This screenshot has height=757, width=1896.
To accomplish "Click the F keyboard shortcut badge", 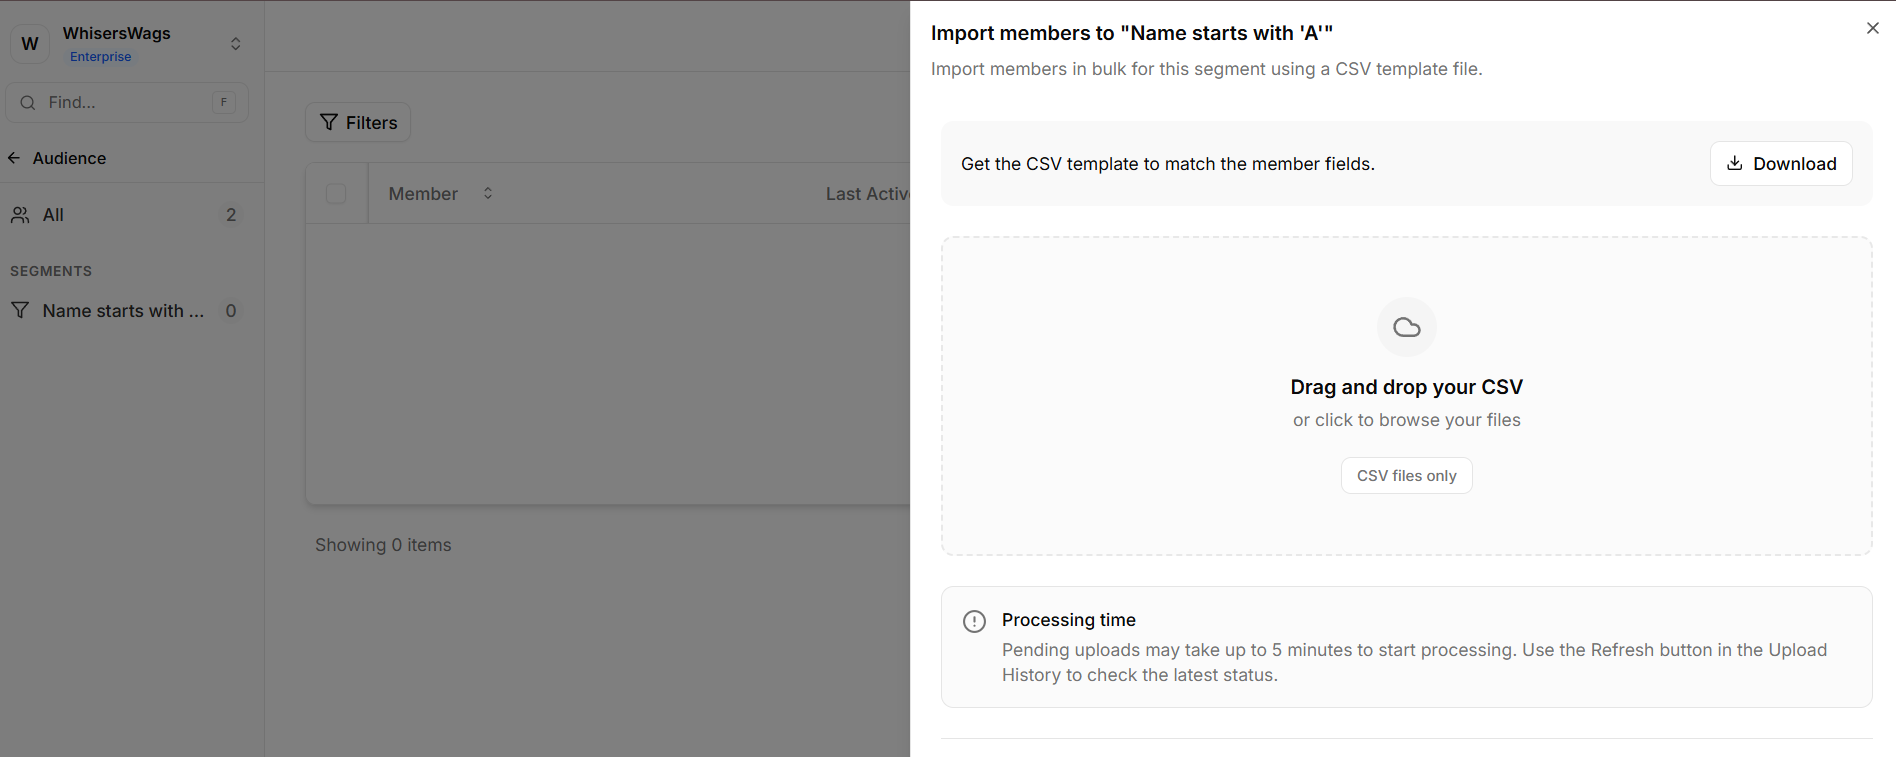I will 224,102.
